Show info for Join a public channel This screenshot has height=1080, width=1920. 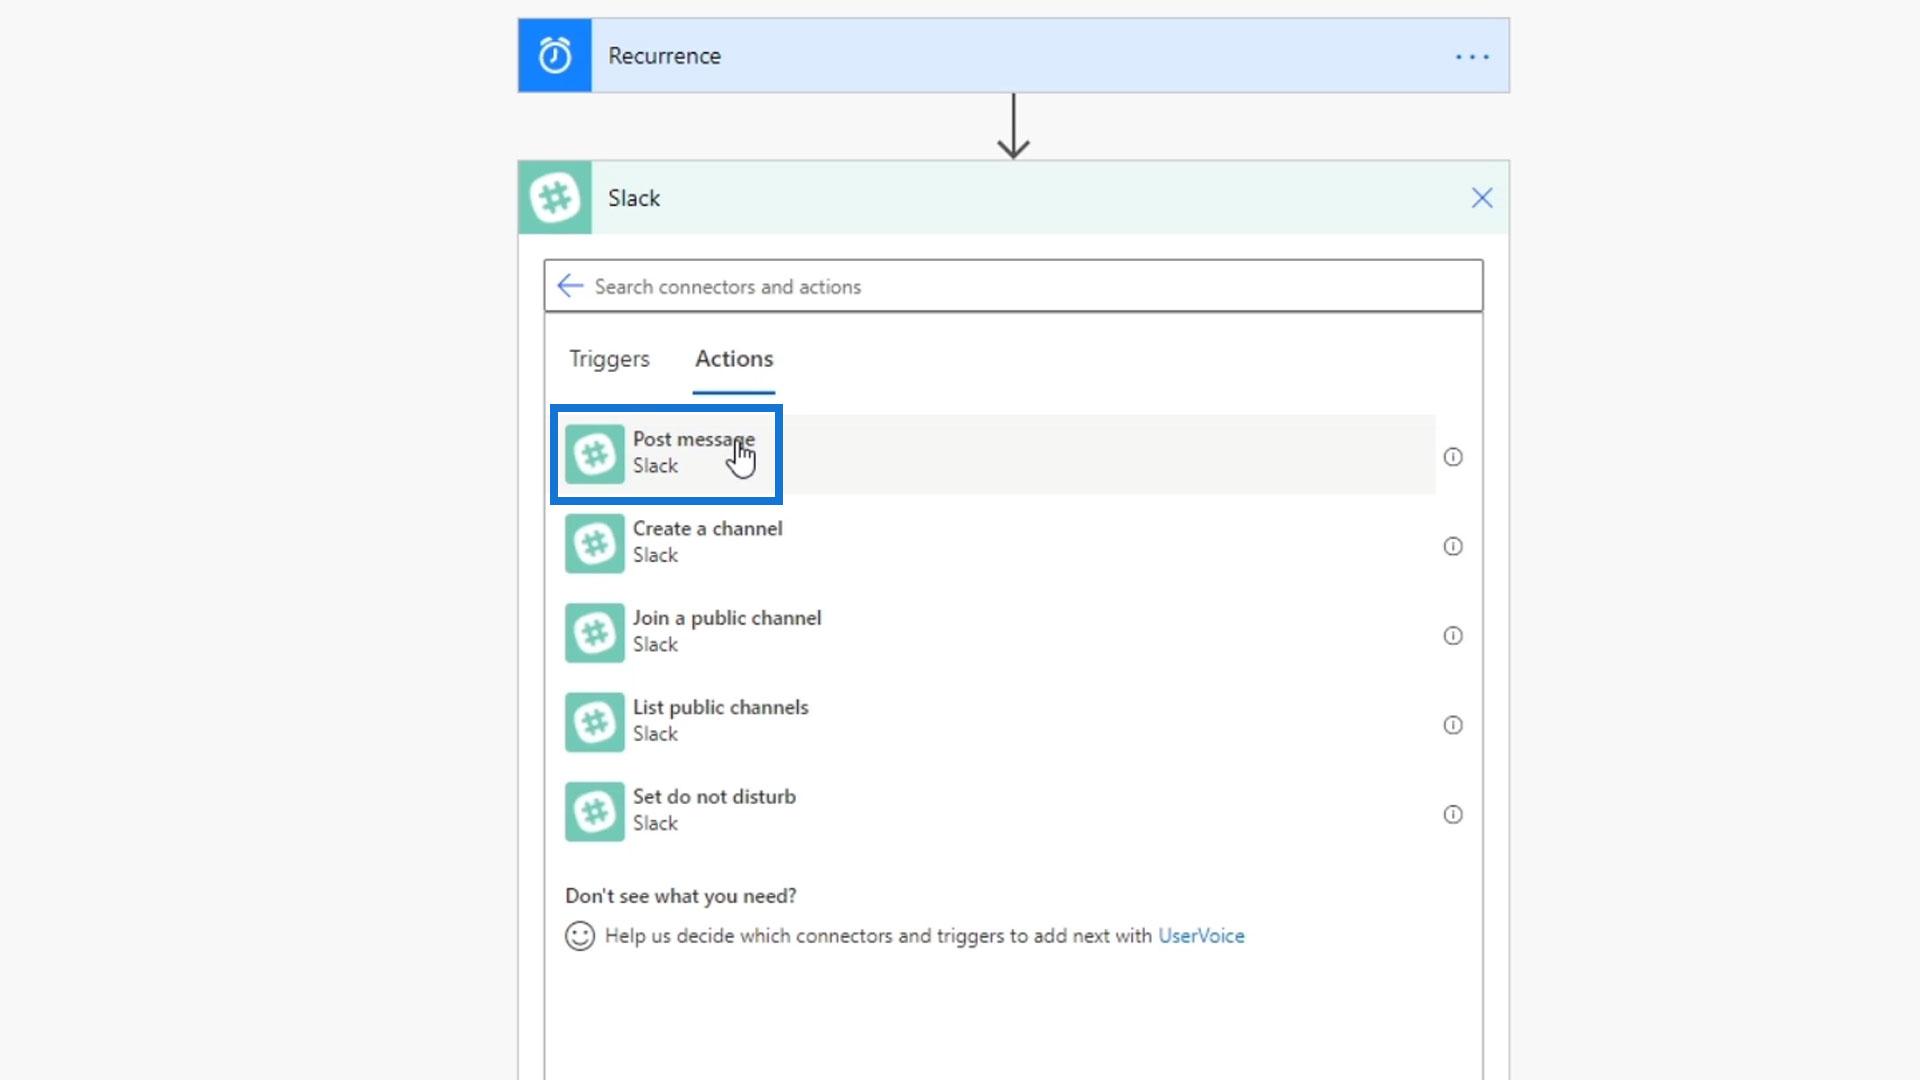pyautogui.click(x=1452, y=636)
